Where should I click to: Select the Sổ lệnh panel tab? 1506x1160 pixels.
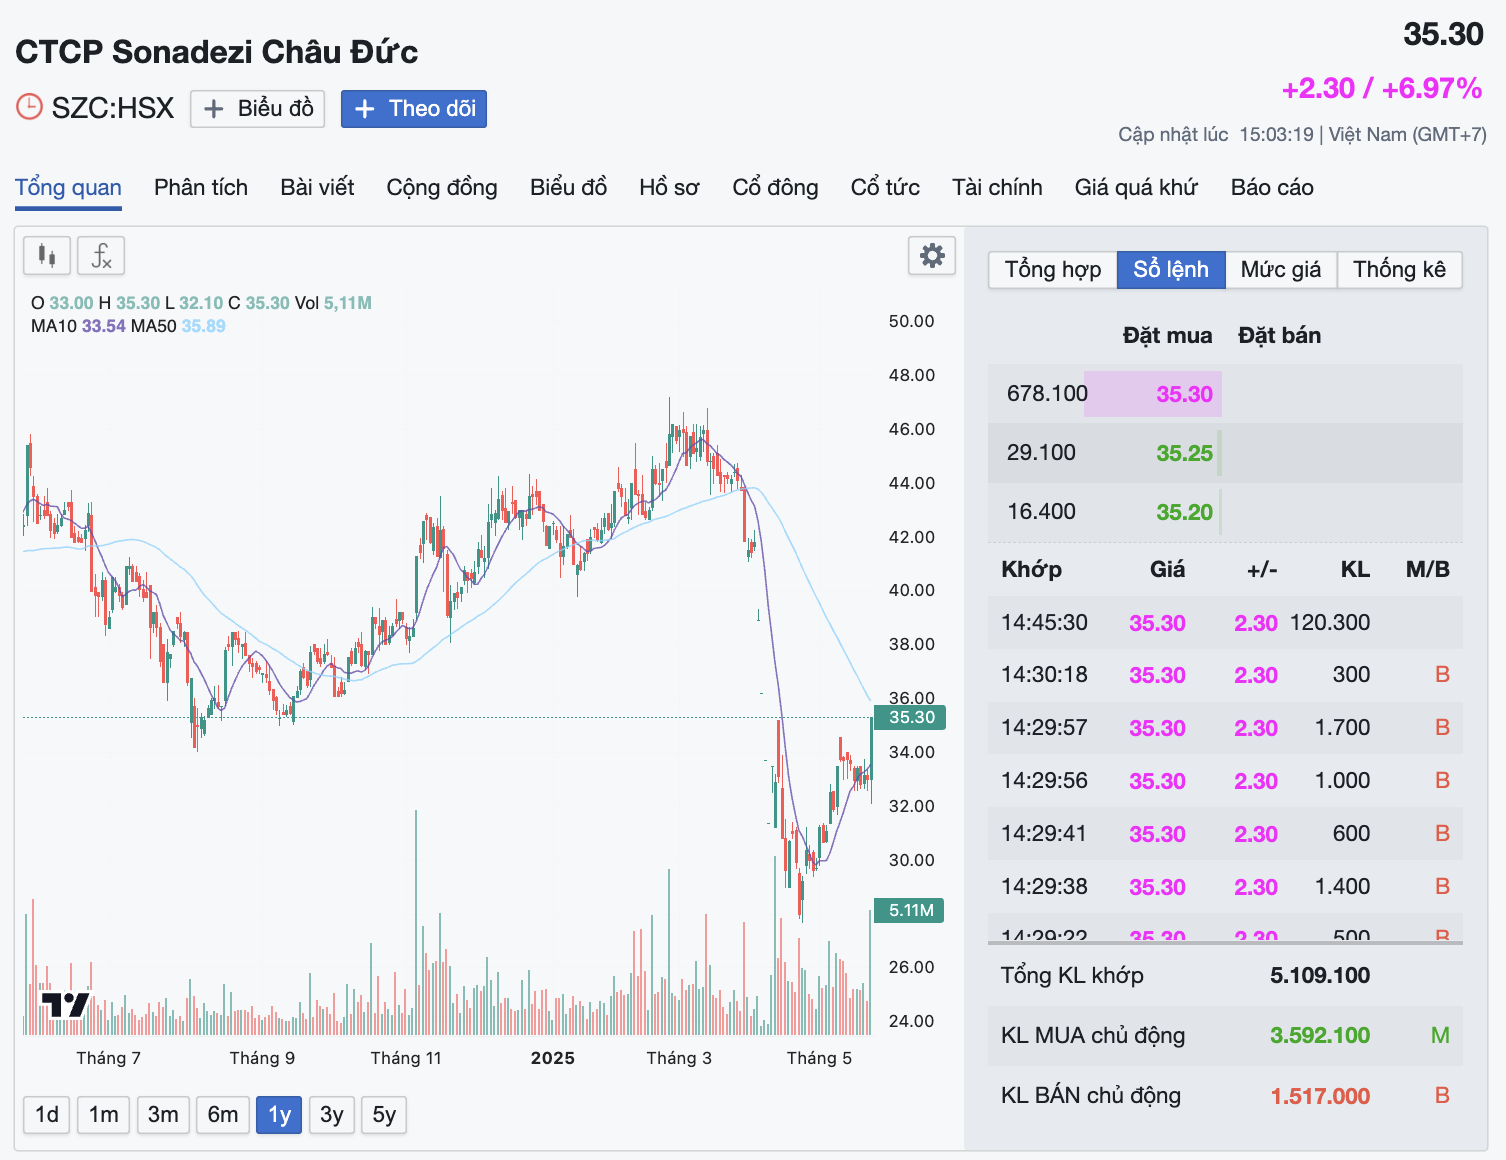[1171, 270]
